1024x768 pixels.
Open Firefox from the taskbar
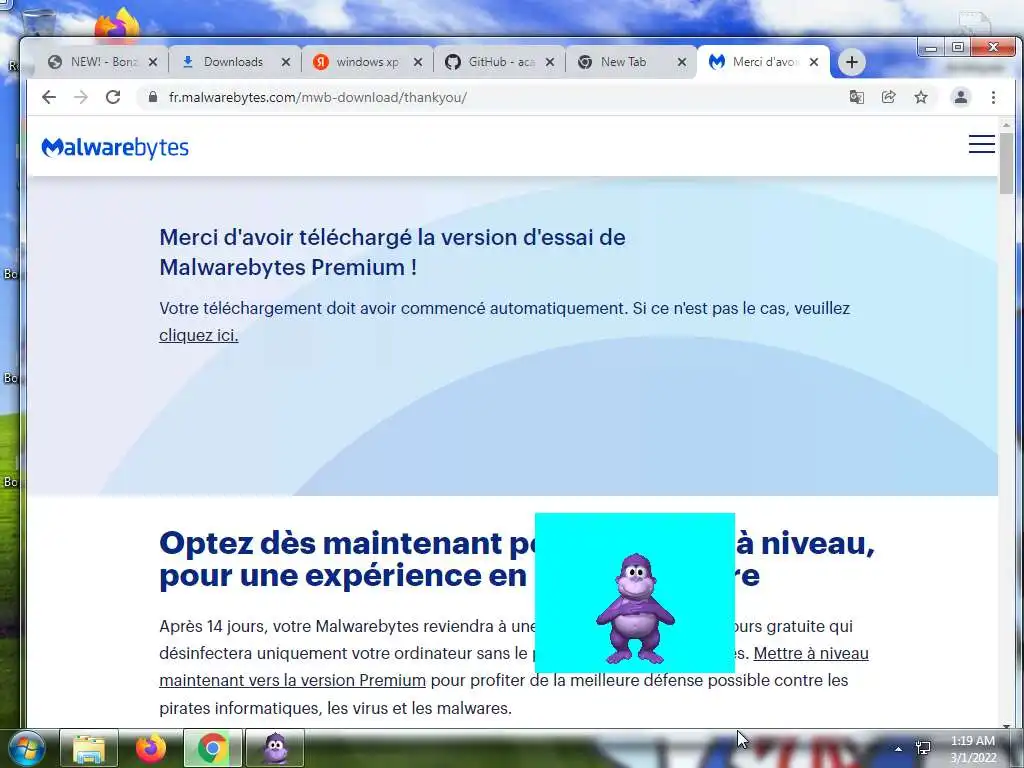[x=151, y=749]
